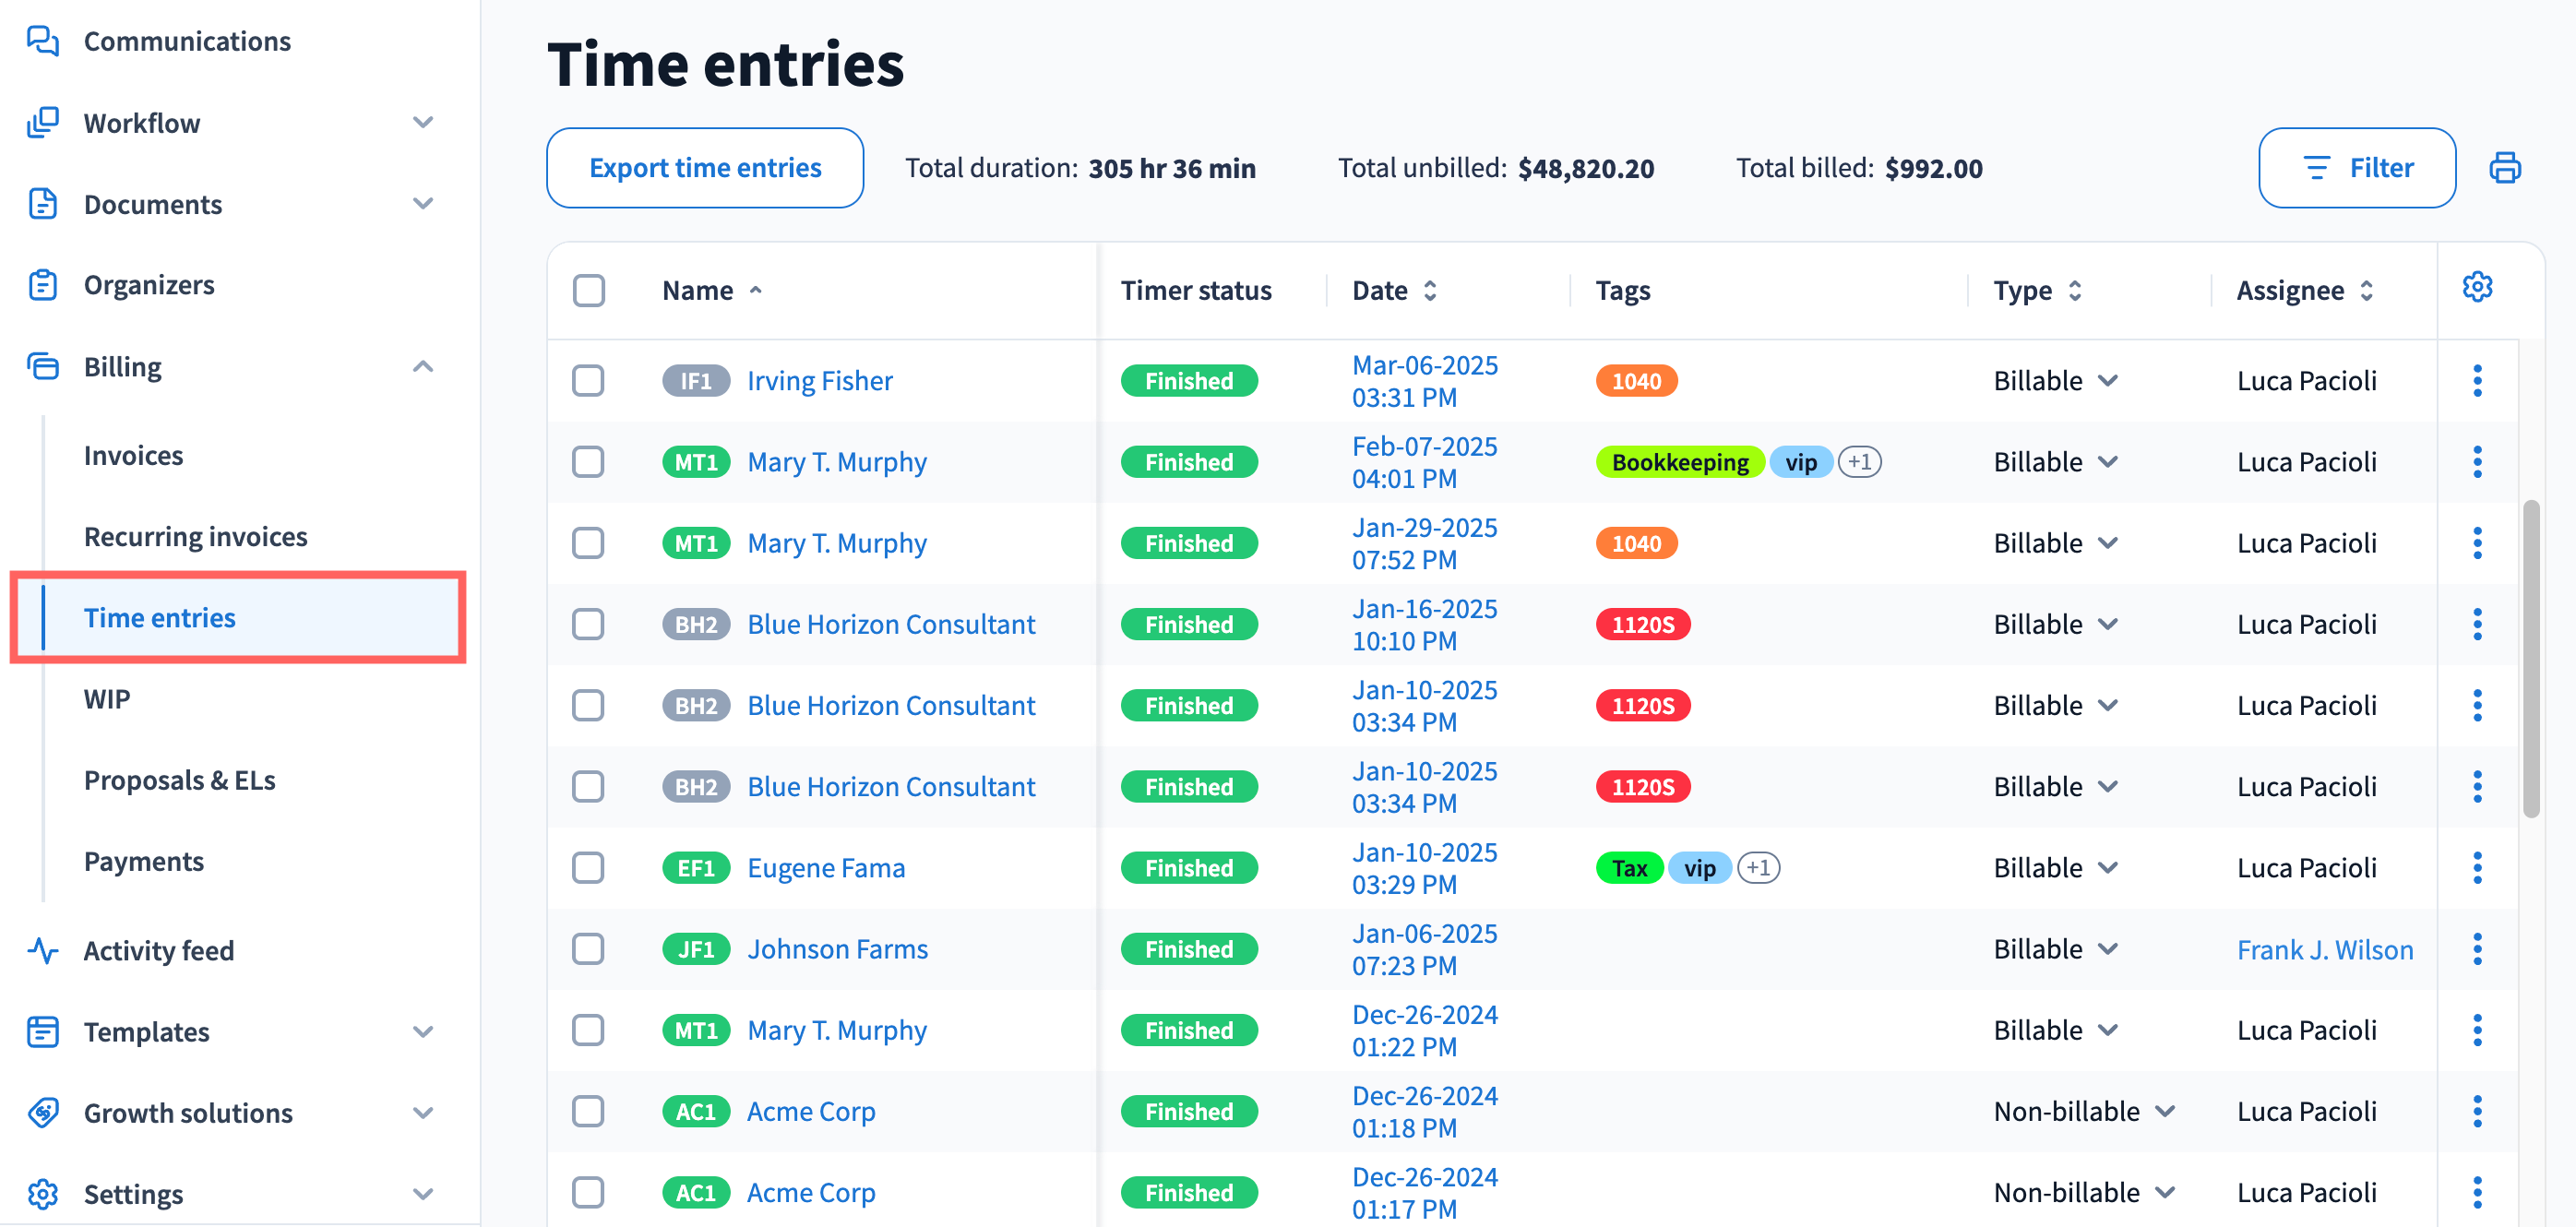Check the Irving Fisher row checkbox
Viewport: 2576px width, 1227px height.
click(x=588, y=381)
